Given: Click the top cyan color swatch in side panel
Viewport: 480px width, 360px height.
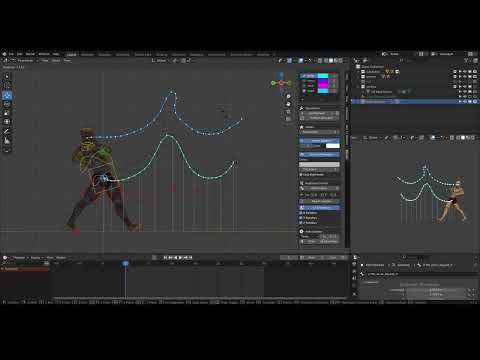Looking at the screenshot, I should click(x=323, y=76).
